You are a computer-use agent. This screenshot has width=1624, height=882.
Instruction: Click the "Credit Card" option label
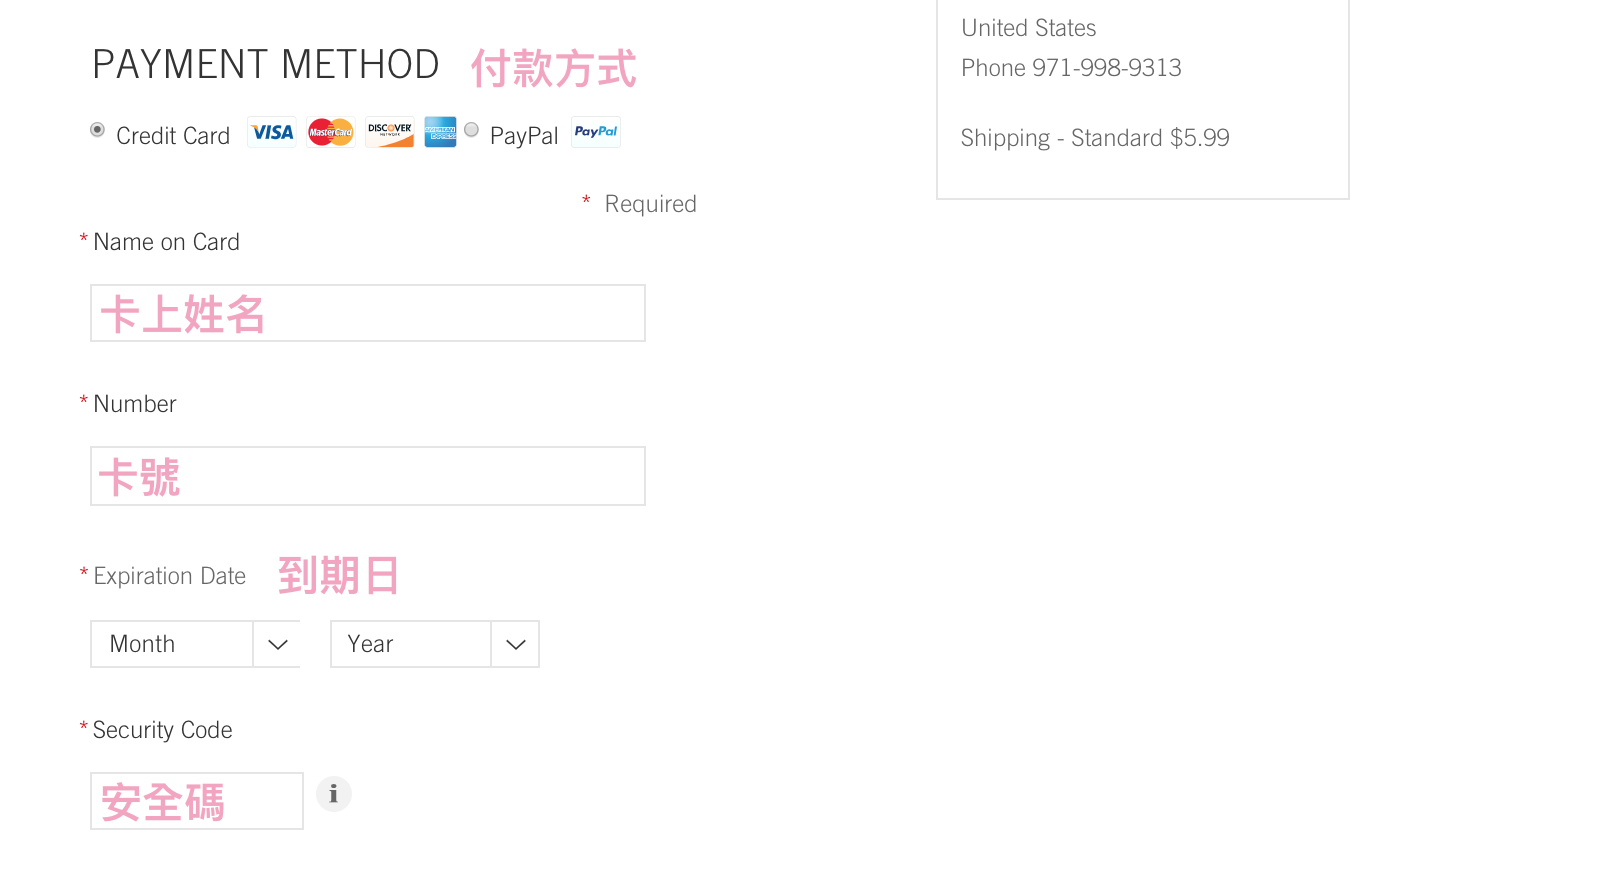[173, 136]
